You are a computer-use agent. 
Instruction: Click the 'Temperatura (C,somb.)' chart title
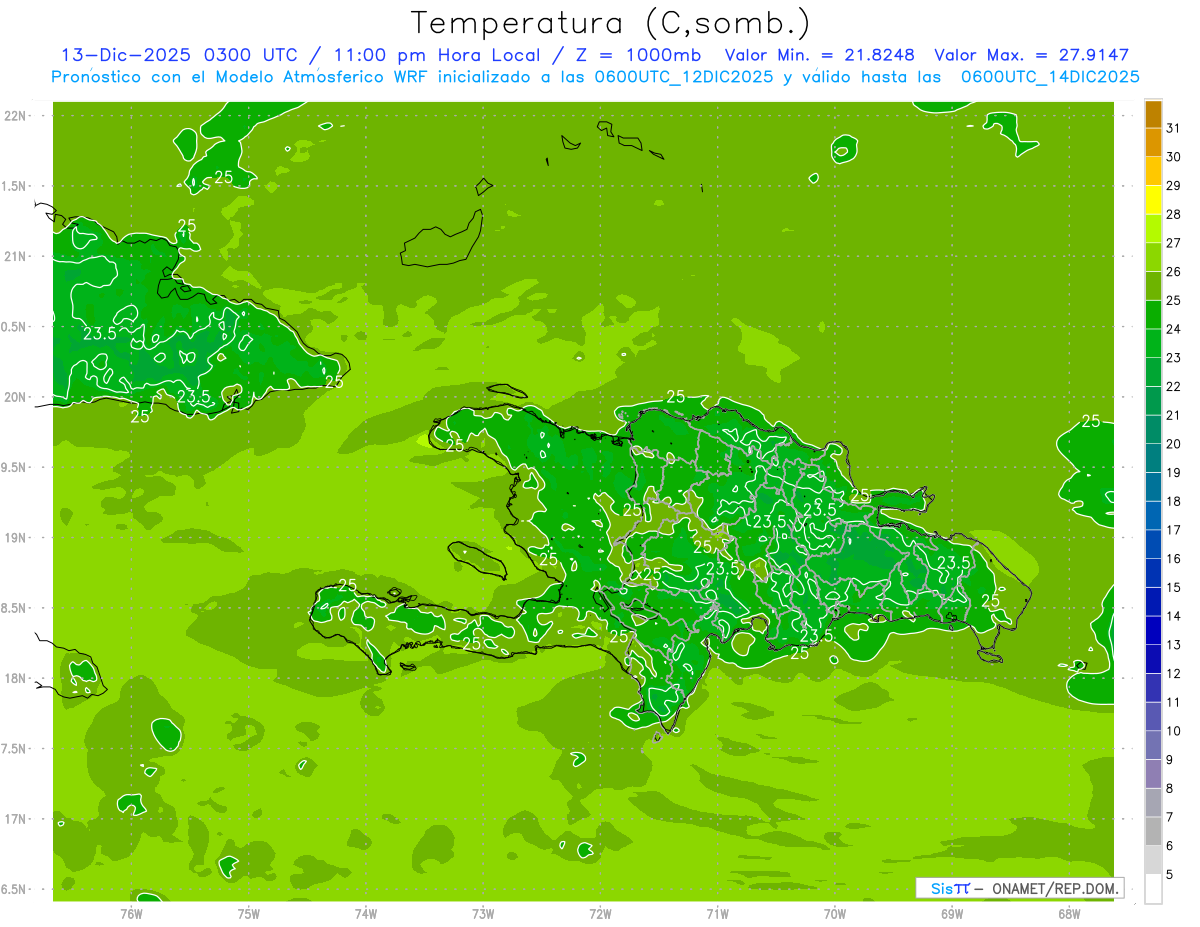coord(610,23)
